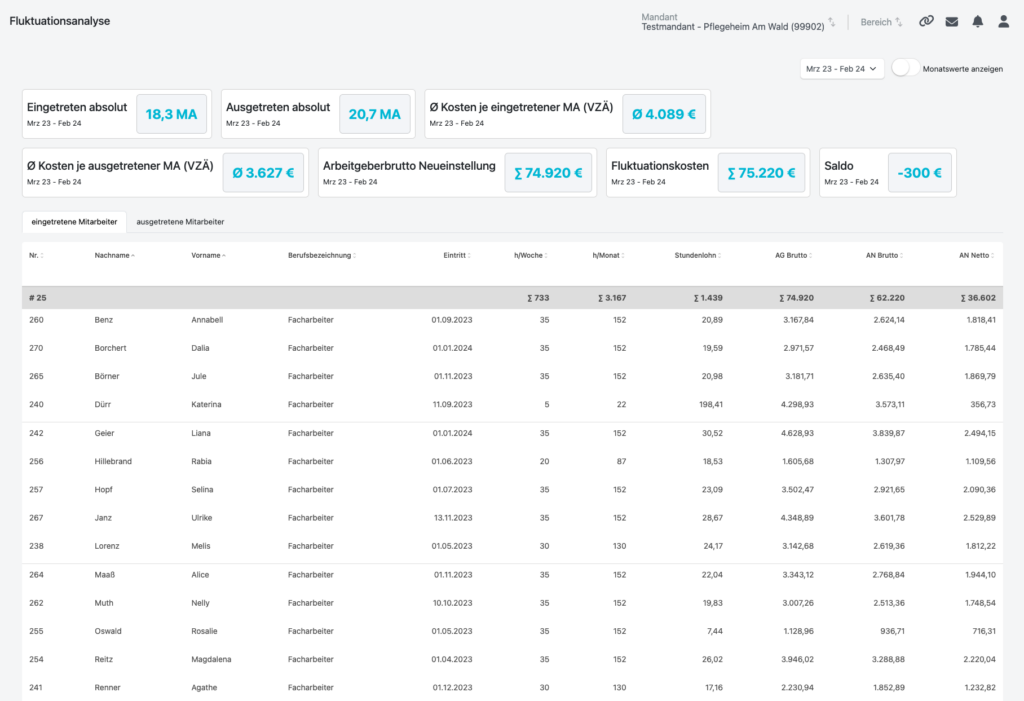Sort table by h/Woche column
Image resolution: width=1024 pixels, height=701 pixels.
point(531,255)
